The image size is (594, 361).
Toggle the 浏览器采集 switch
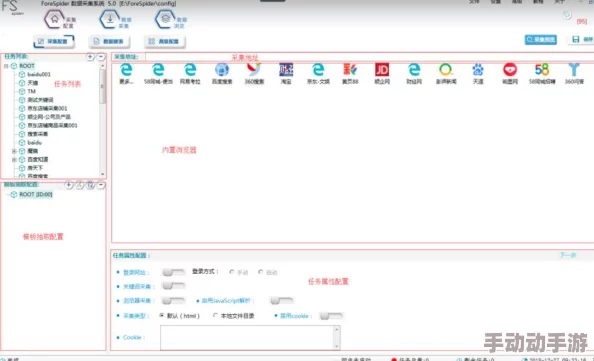tap(173, 301)
